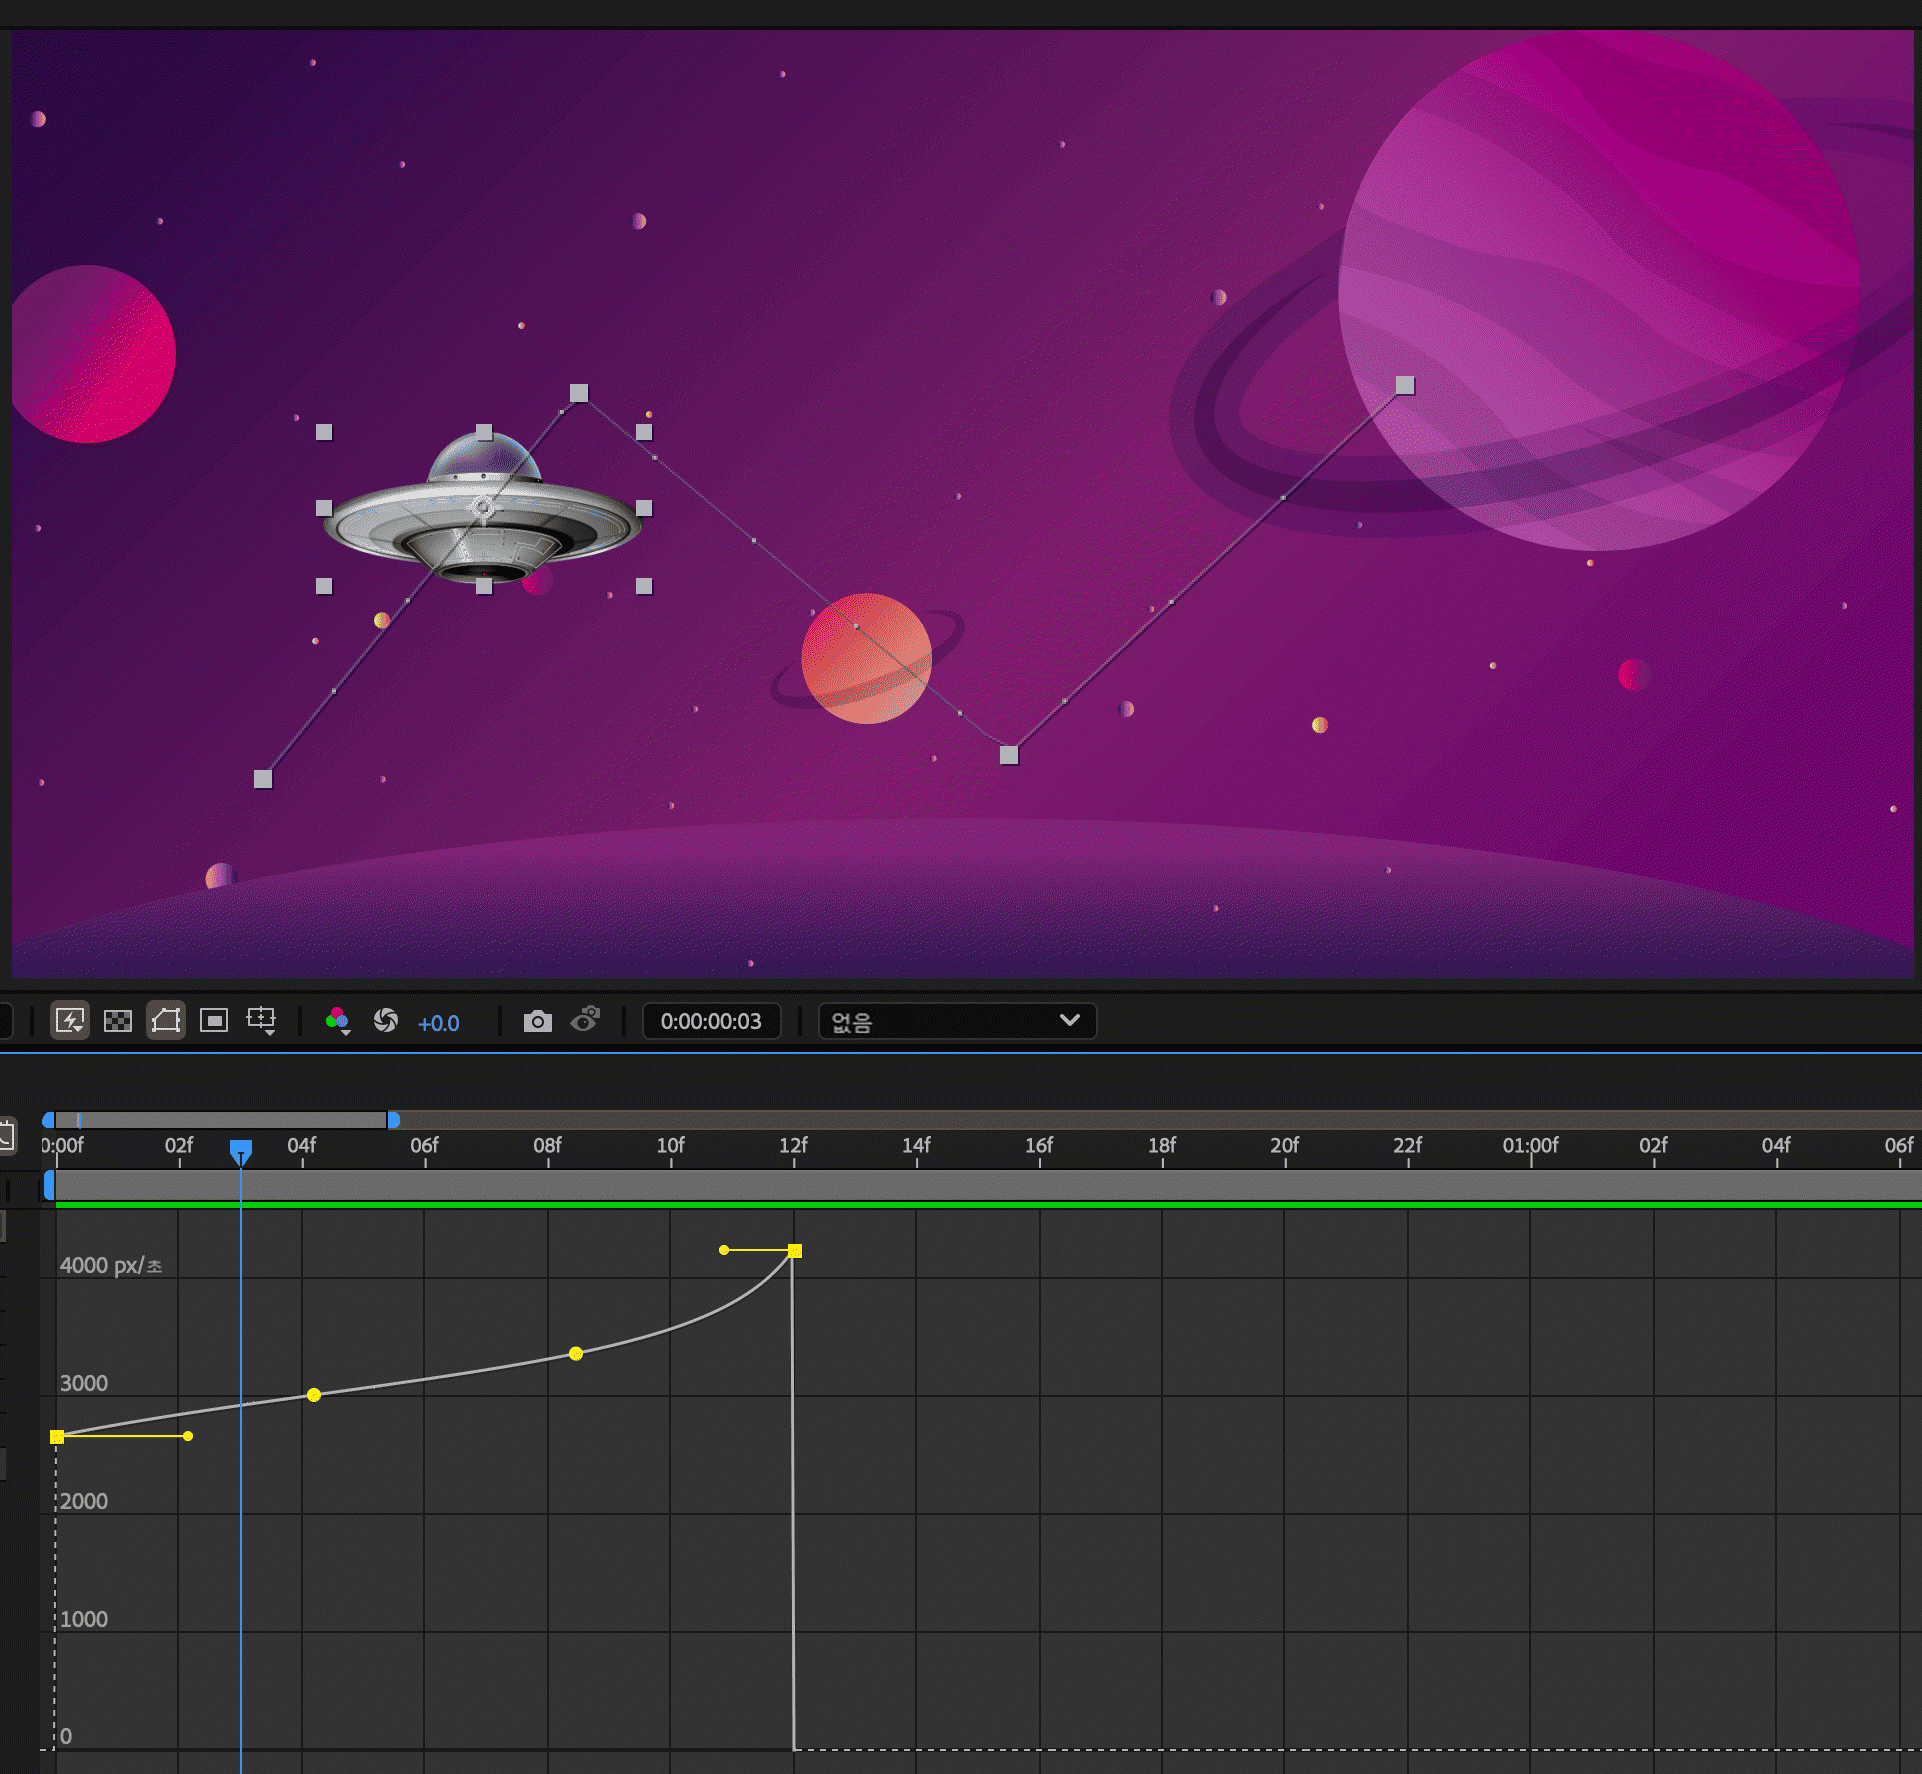The height and width of the screenshot is (1774, 1922).
Task: Toggle mask and shape path visibility
Action: pyautogui.click(x=166, y=1021)
